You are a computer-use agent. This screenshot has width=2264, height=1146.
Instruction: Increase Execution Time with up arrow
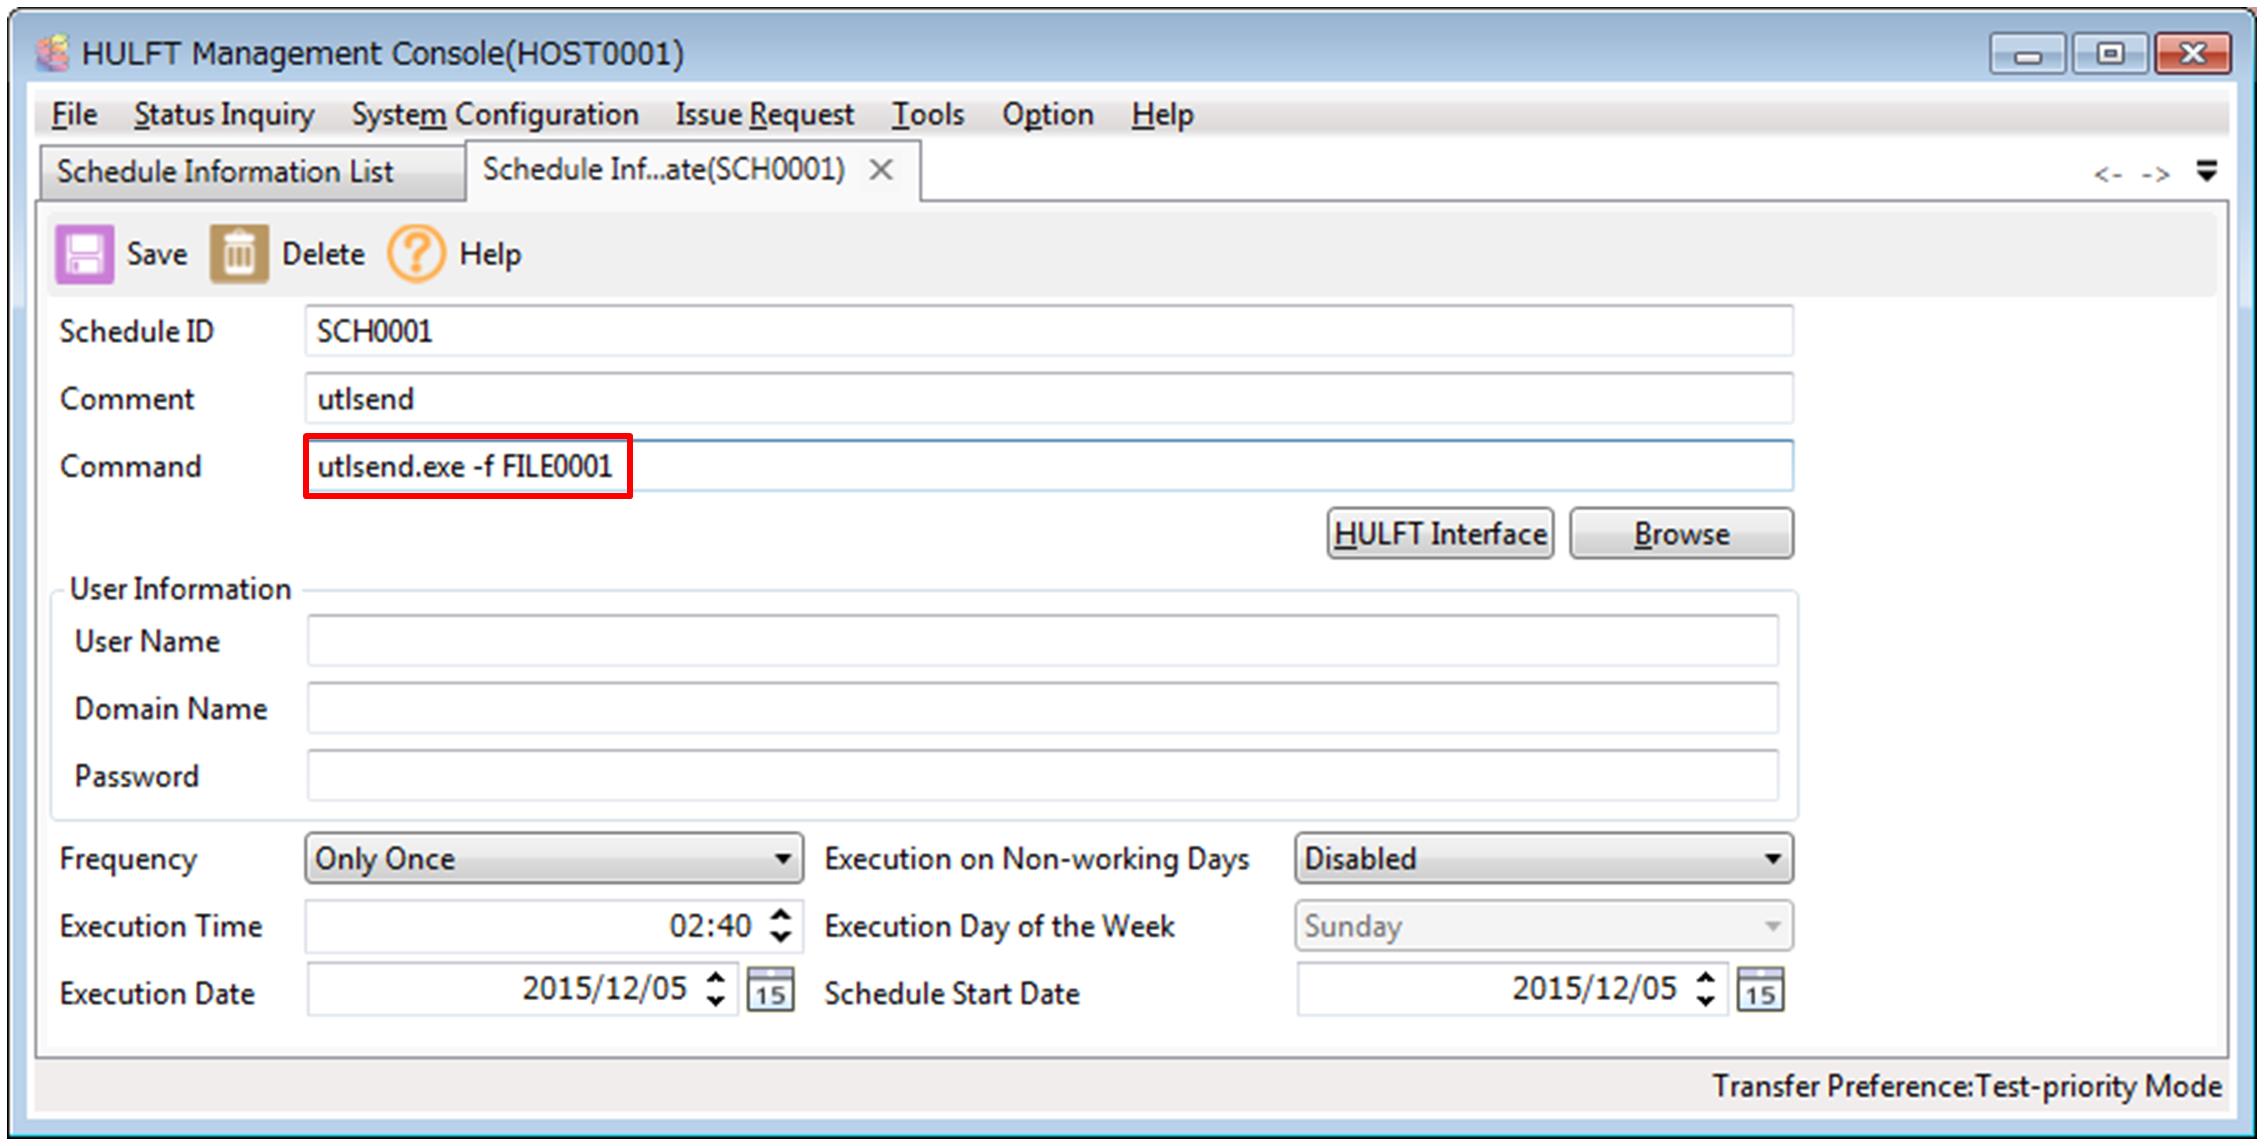[781, 914]
